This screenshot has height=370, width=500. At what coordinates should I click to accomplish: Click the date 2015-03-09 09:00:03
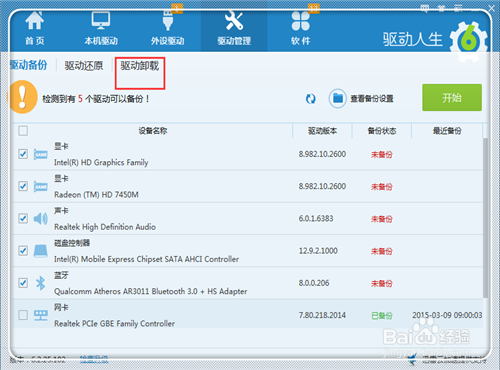(x=447, y=315)
